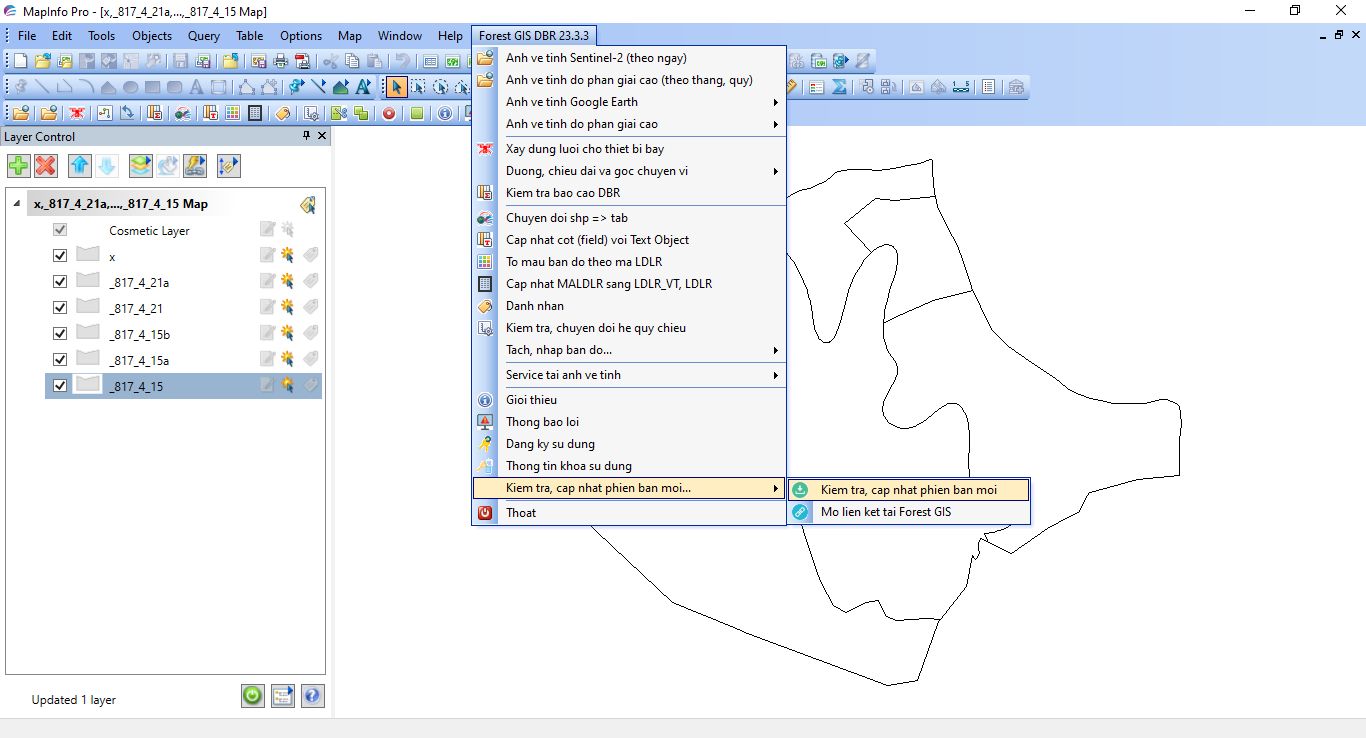
Task: Collapse the x,_817_4_21a Map tree node
Action: 16,204
